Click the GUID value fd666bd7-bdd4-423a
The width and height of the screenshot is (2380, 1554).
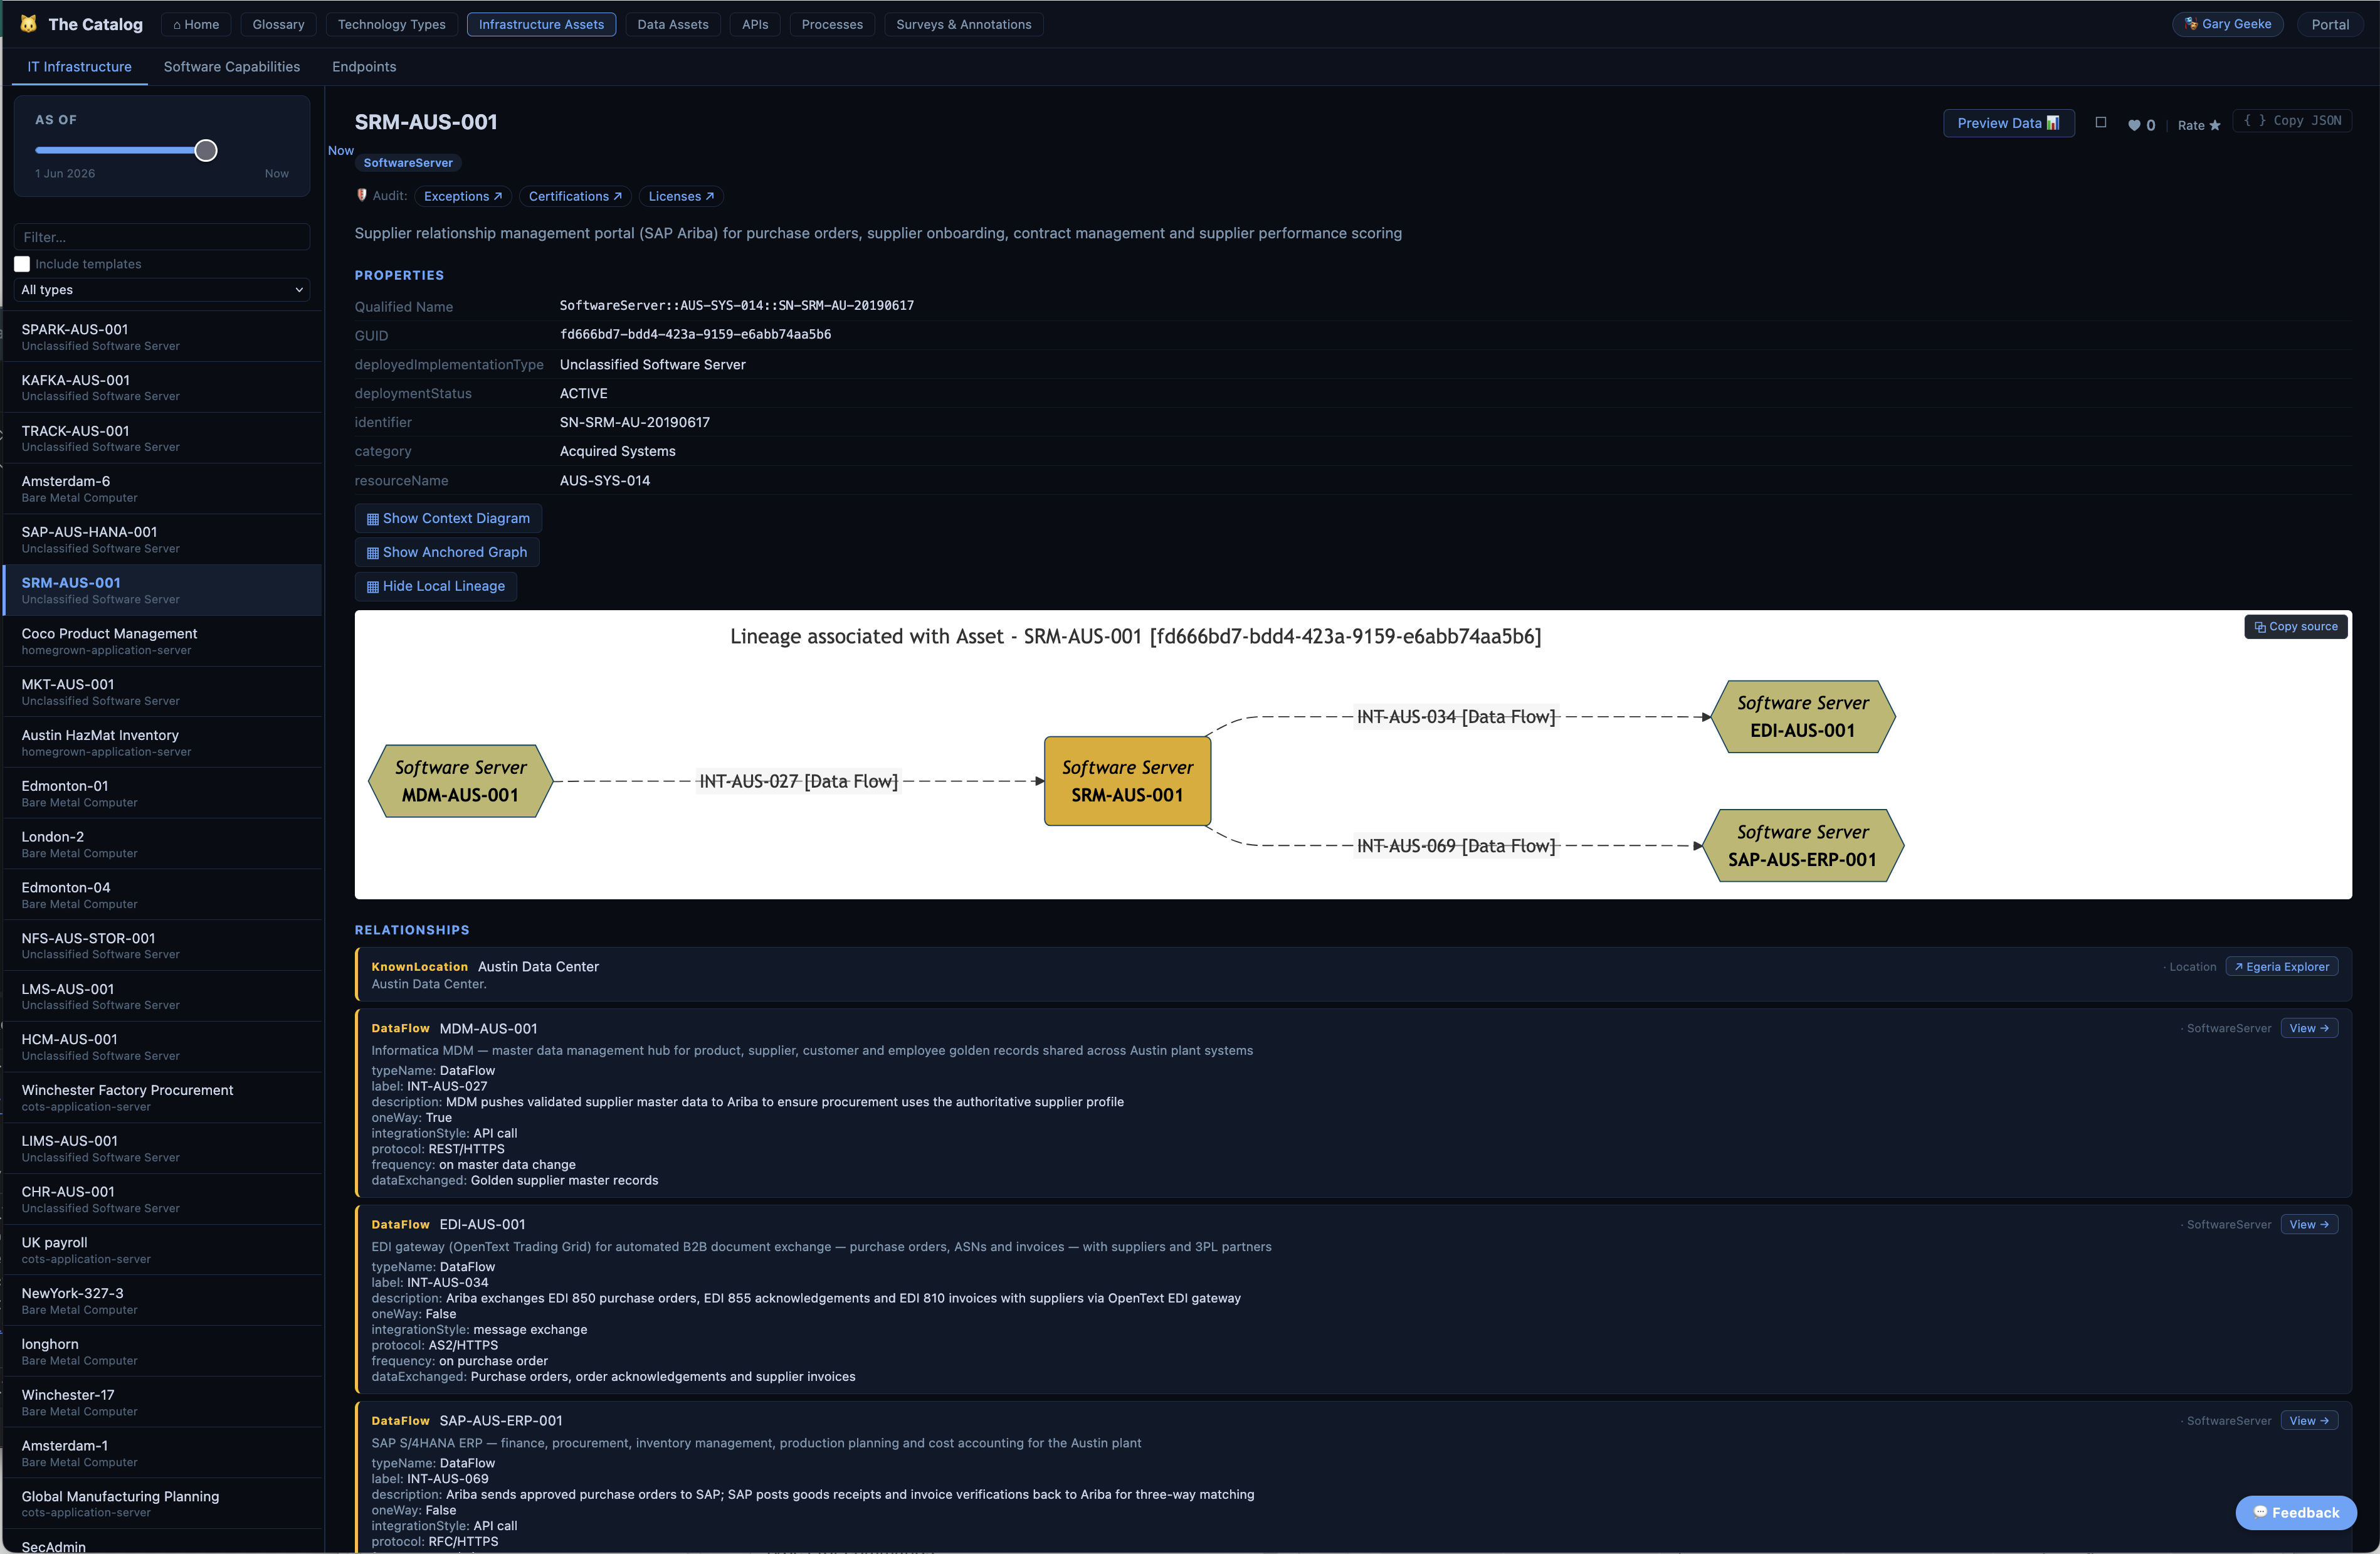695,334
